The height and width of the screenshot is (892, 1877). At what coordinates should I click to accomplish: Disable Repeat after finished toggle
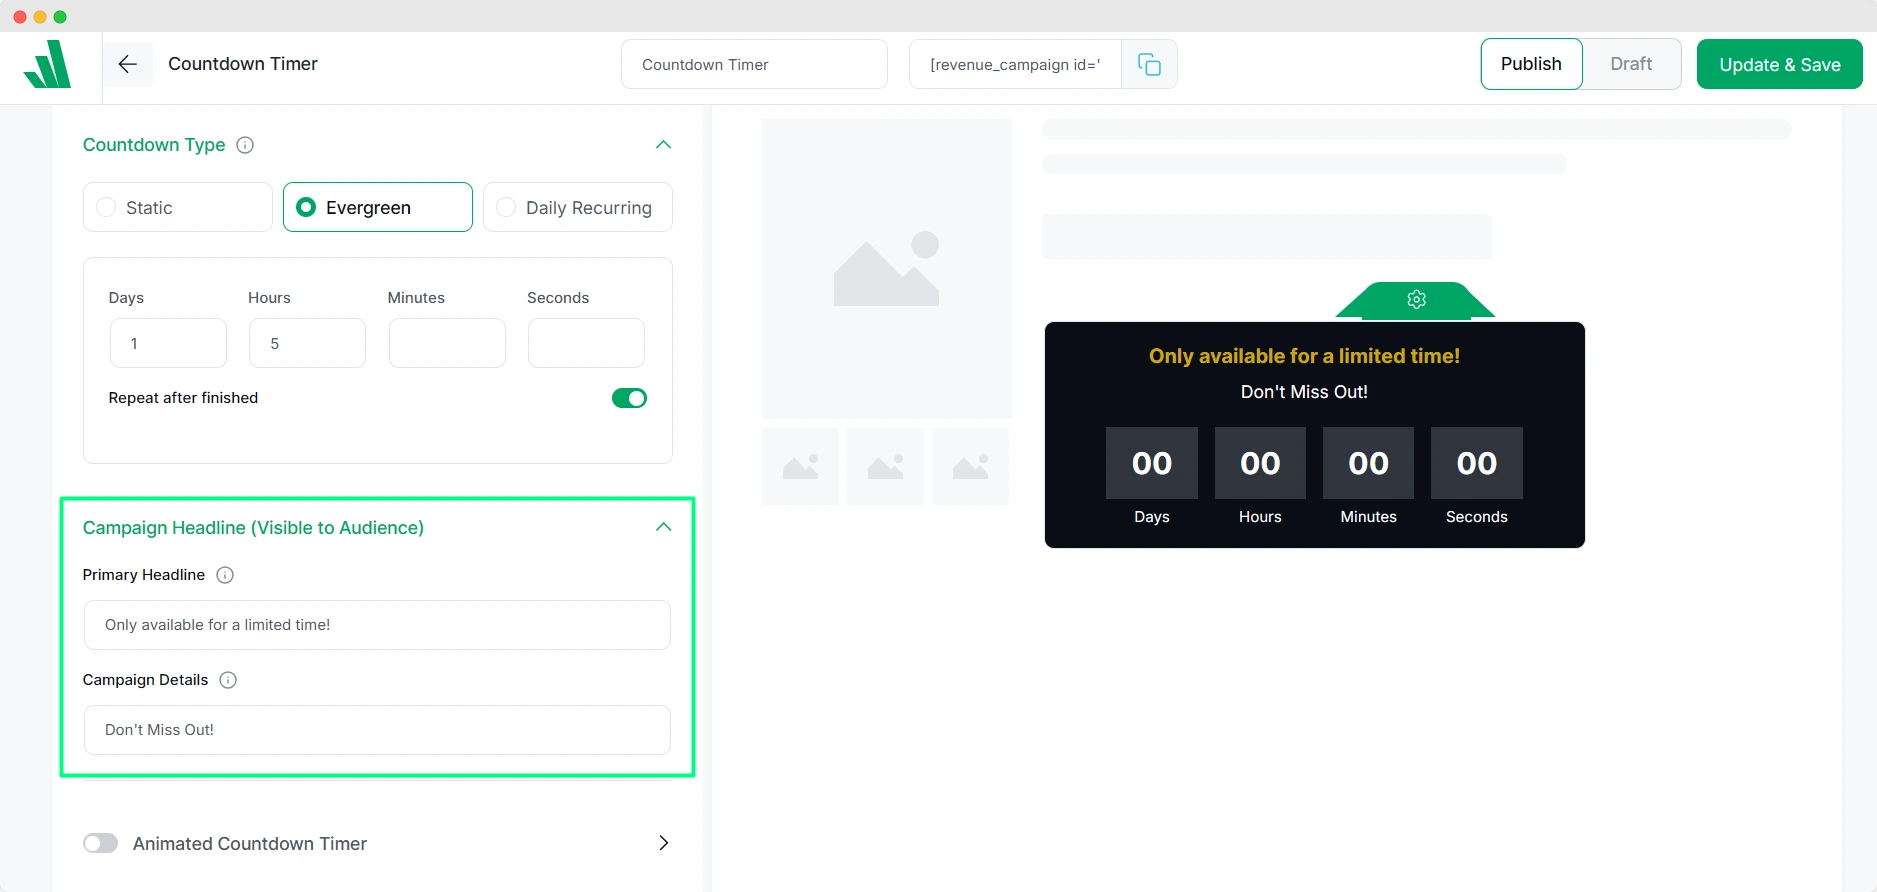tap(629, 398)
